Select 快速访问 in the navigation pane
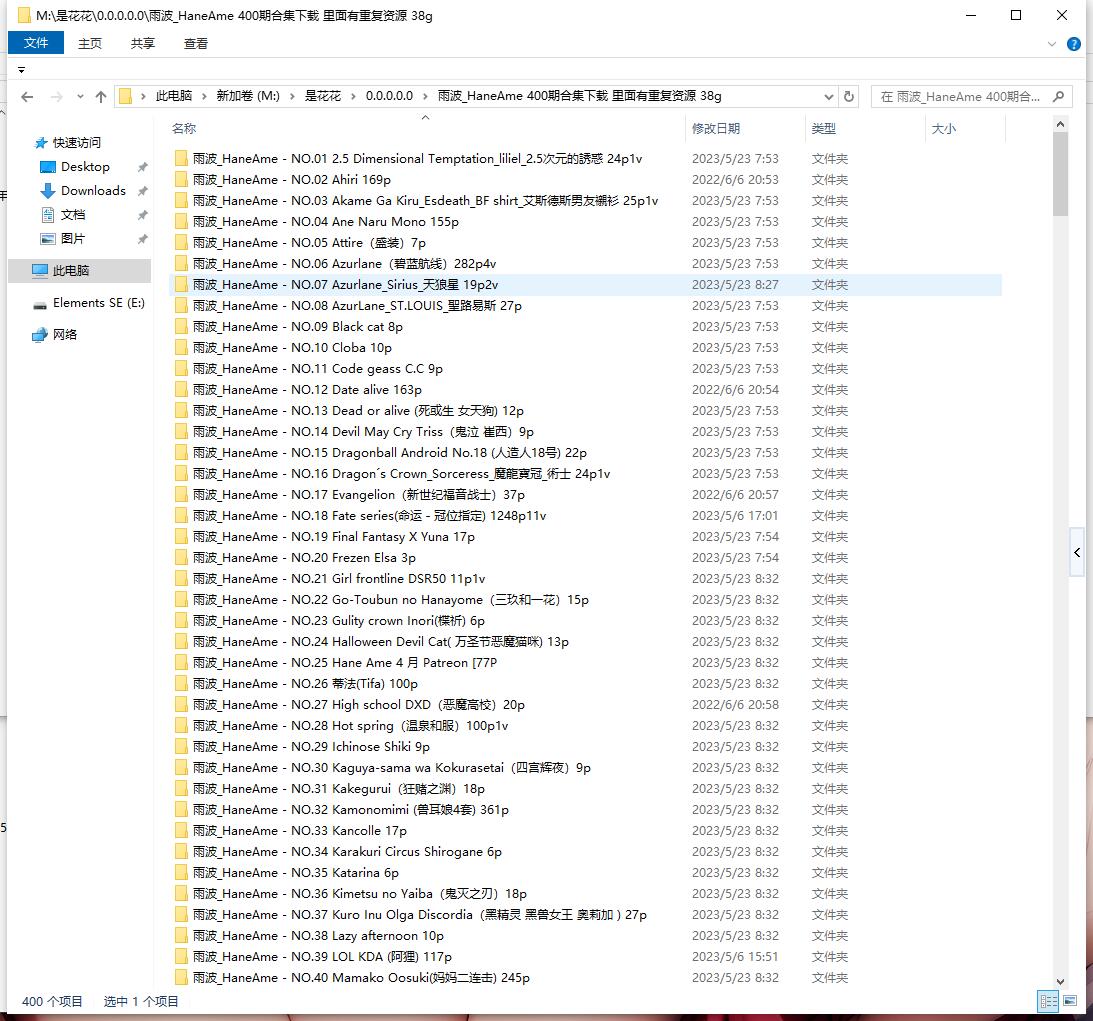 click(x=77, y=142)
